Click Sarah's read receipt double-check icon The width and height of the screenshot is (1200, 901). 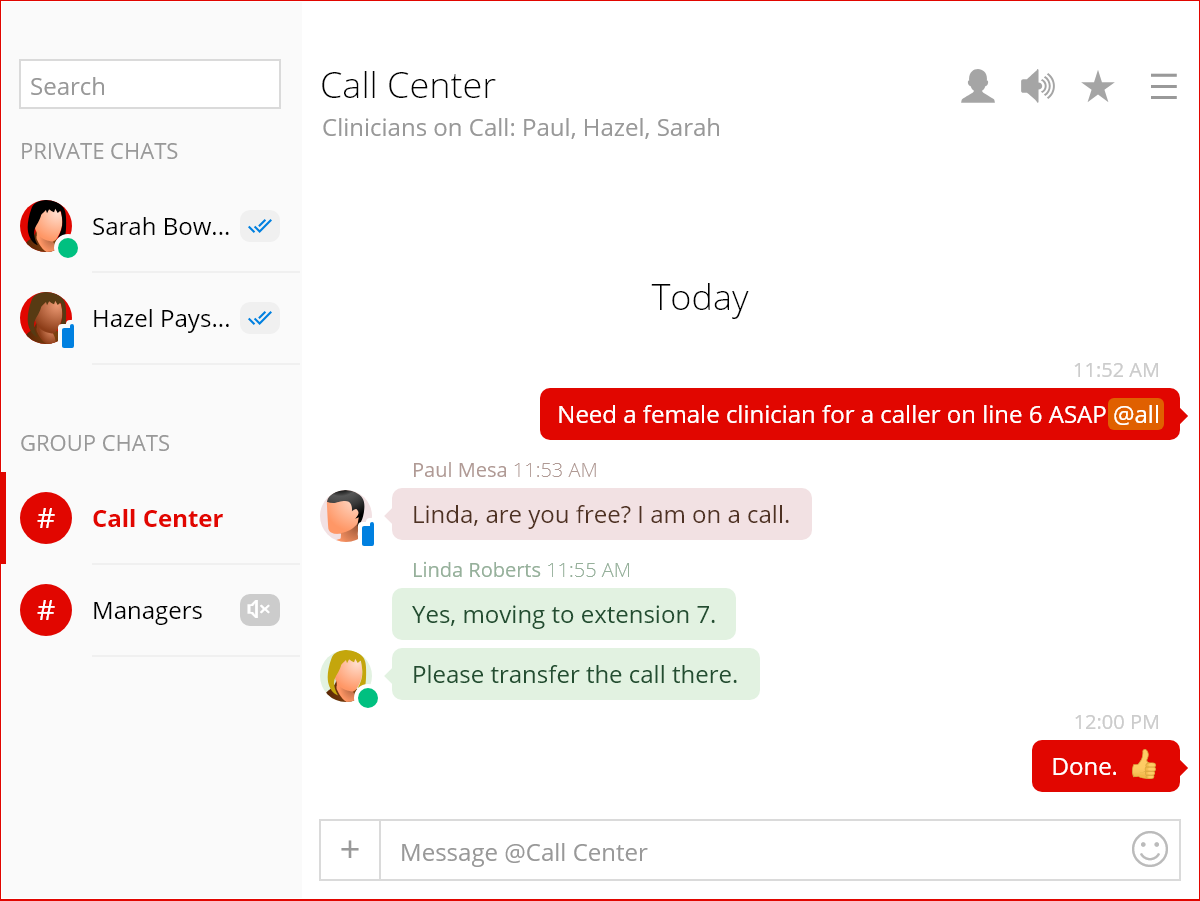pos(260,227)
